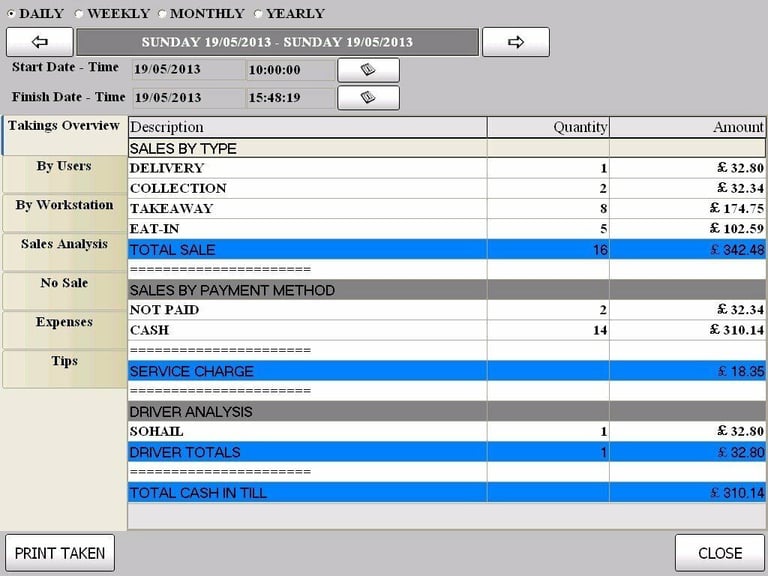Click the CLOSE button
Screen dimensions: 768x576
[720, 553]
